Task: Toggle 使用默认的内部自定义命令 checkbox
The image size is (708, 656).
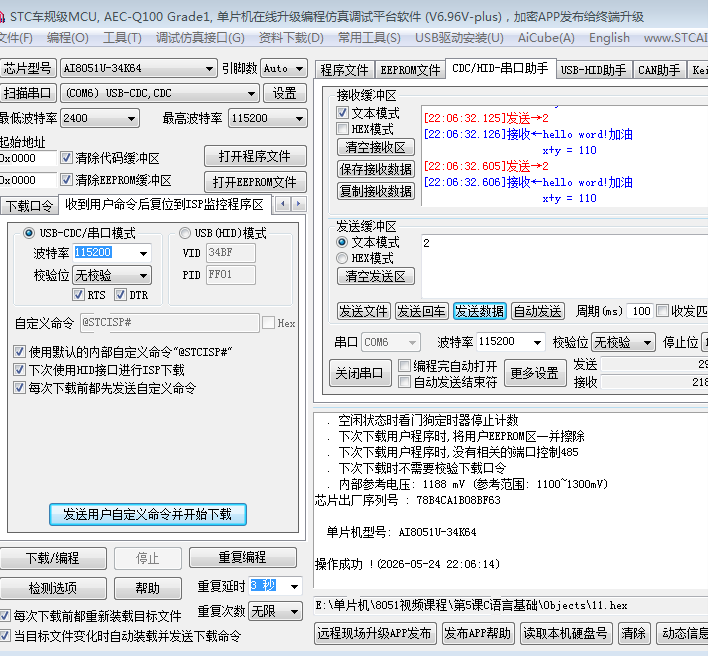Action: point(19,352)
